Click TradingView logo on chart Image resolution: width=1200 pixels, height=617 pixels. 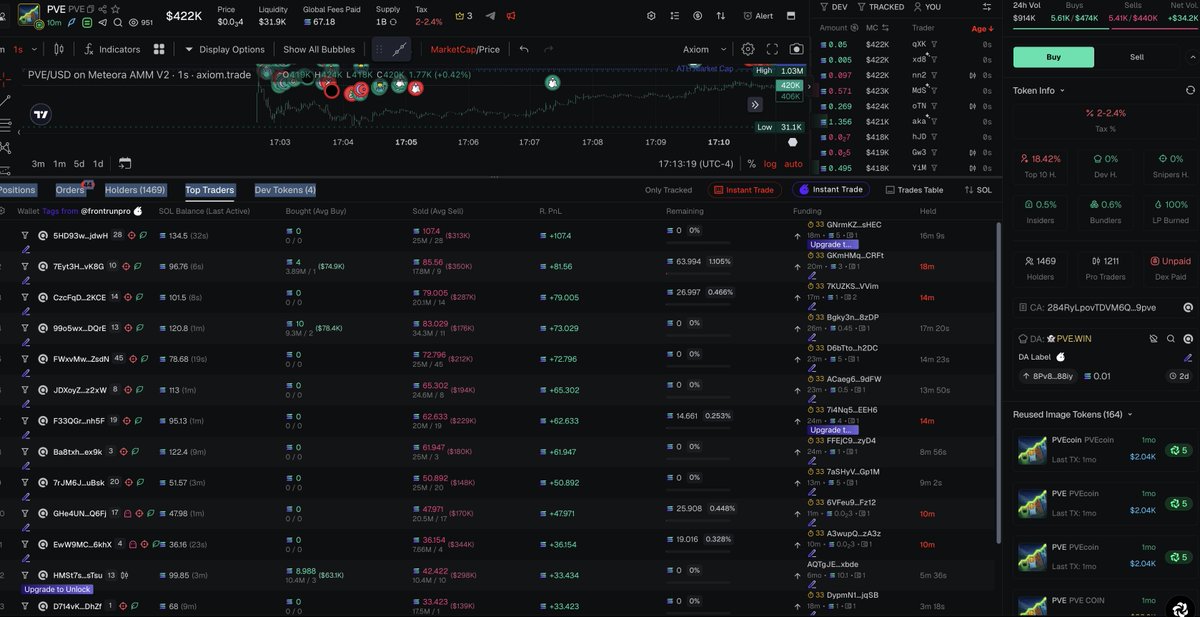[x=40, y=114]
